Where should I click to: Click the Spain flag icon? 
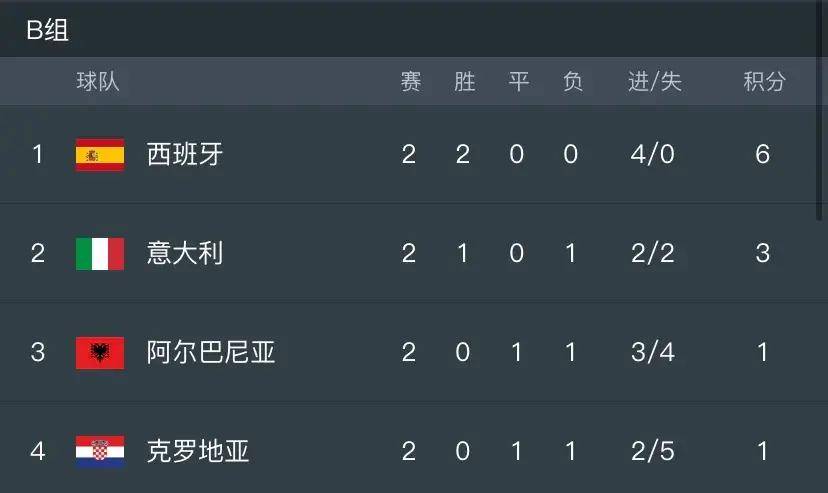(x=100, y=155)
